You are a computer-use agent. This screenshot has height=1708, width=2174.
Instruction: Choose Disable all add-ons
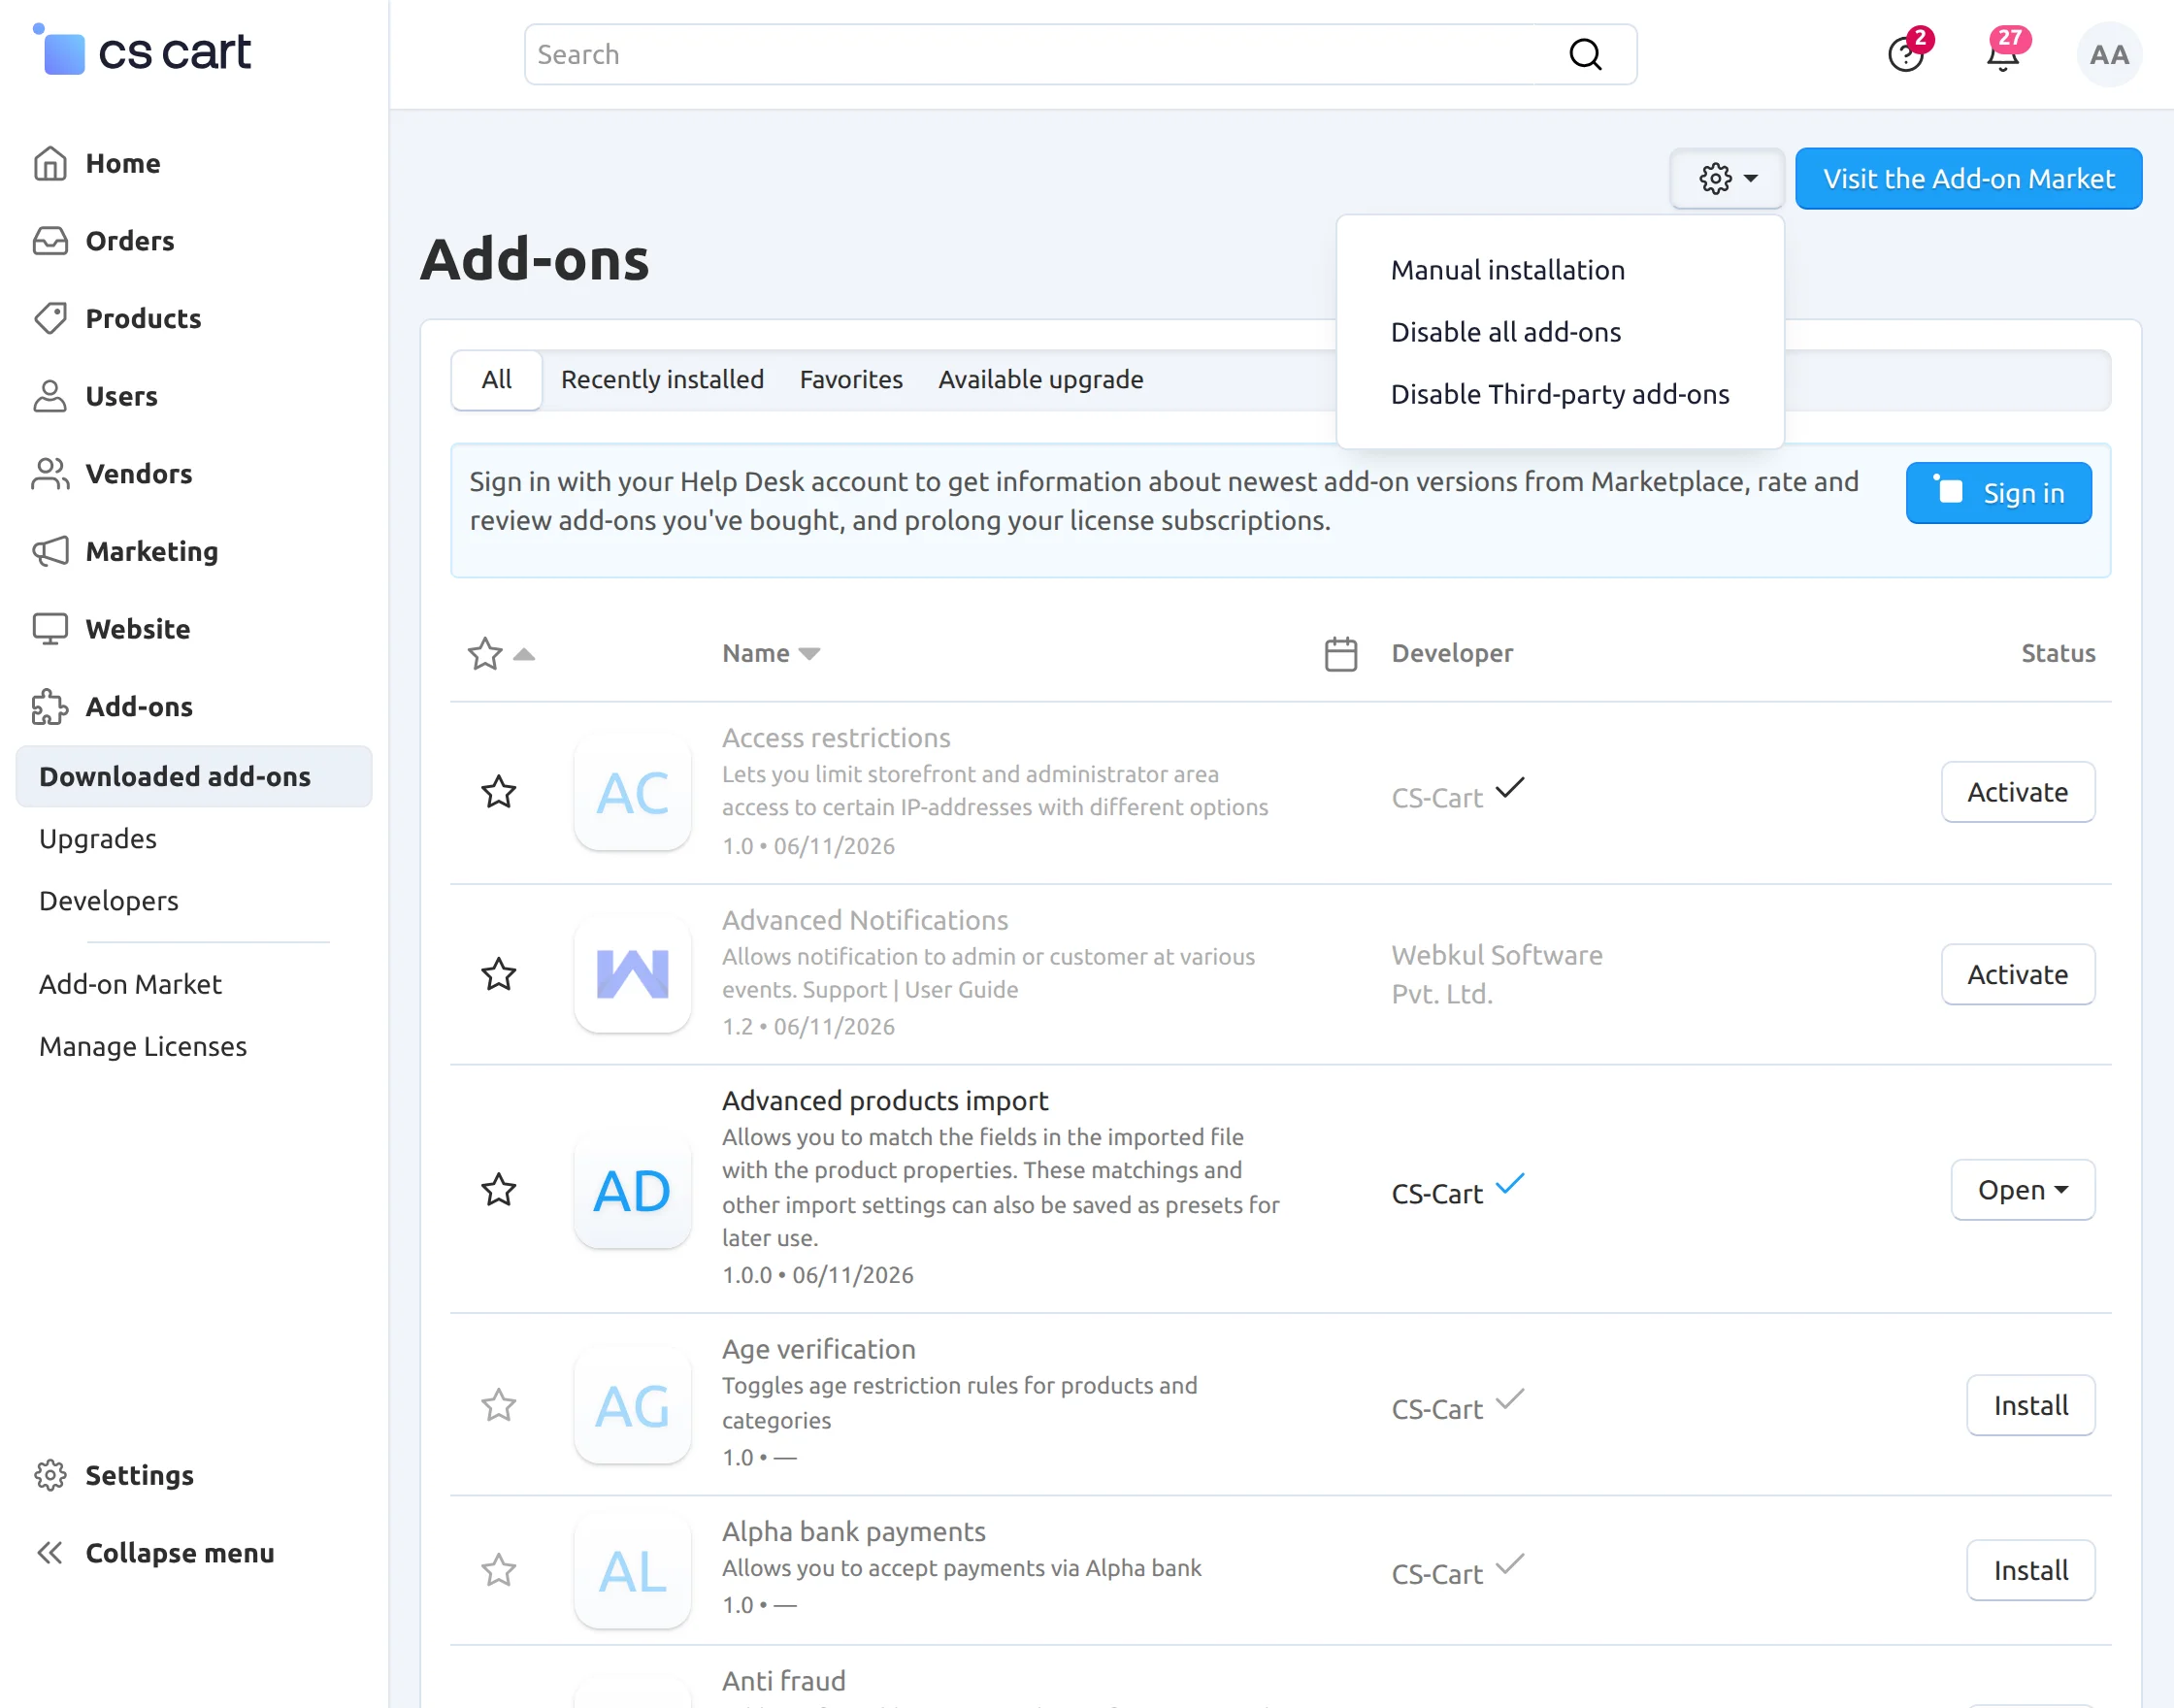coord(1506,332)
